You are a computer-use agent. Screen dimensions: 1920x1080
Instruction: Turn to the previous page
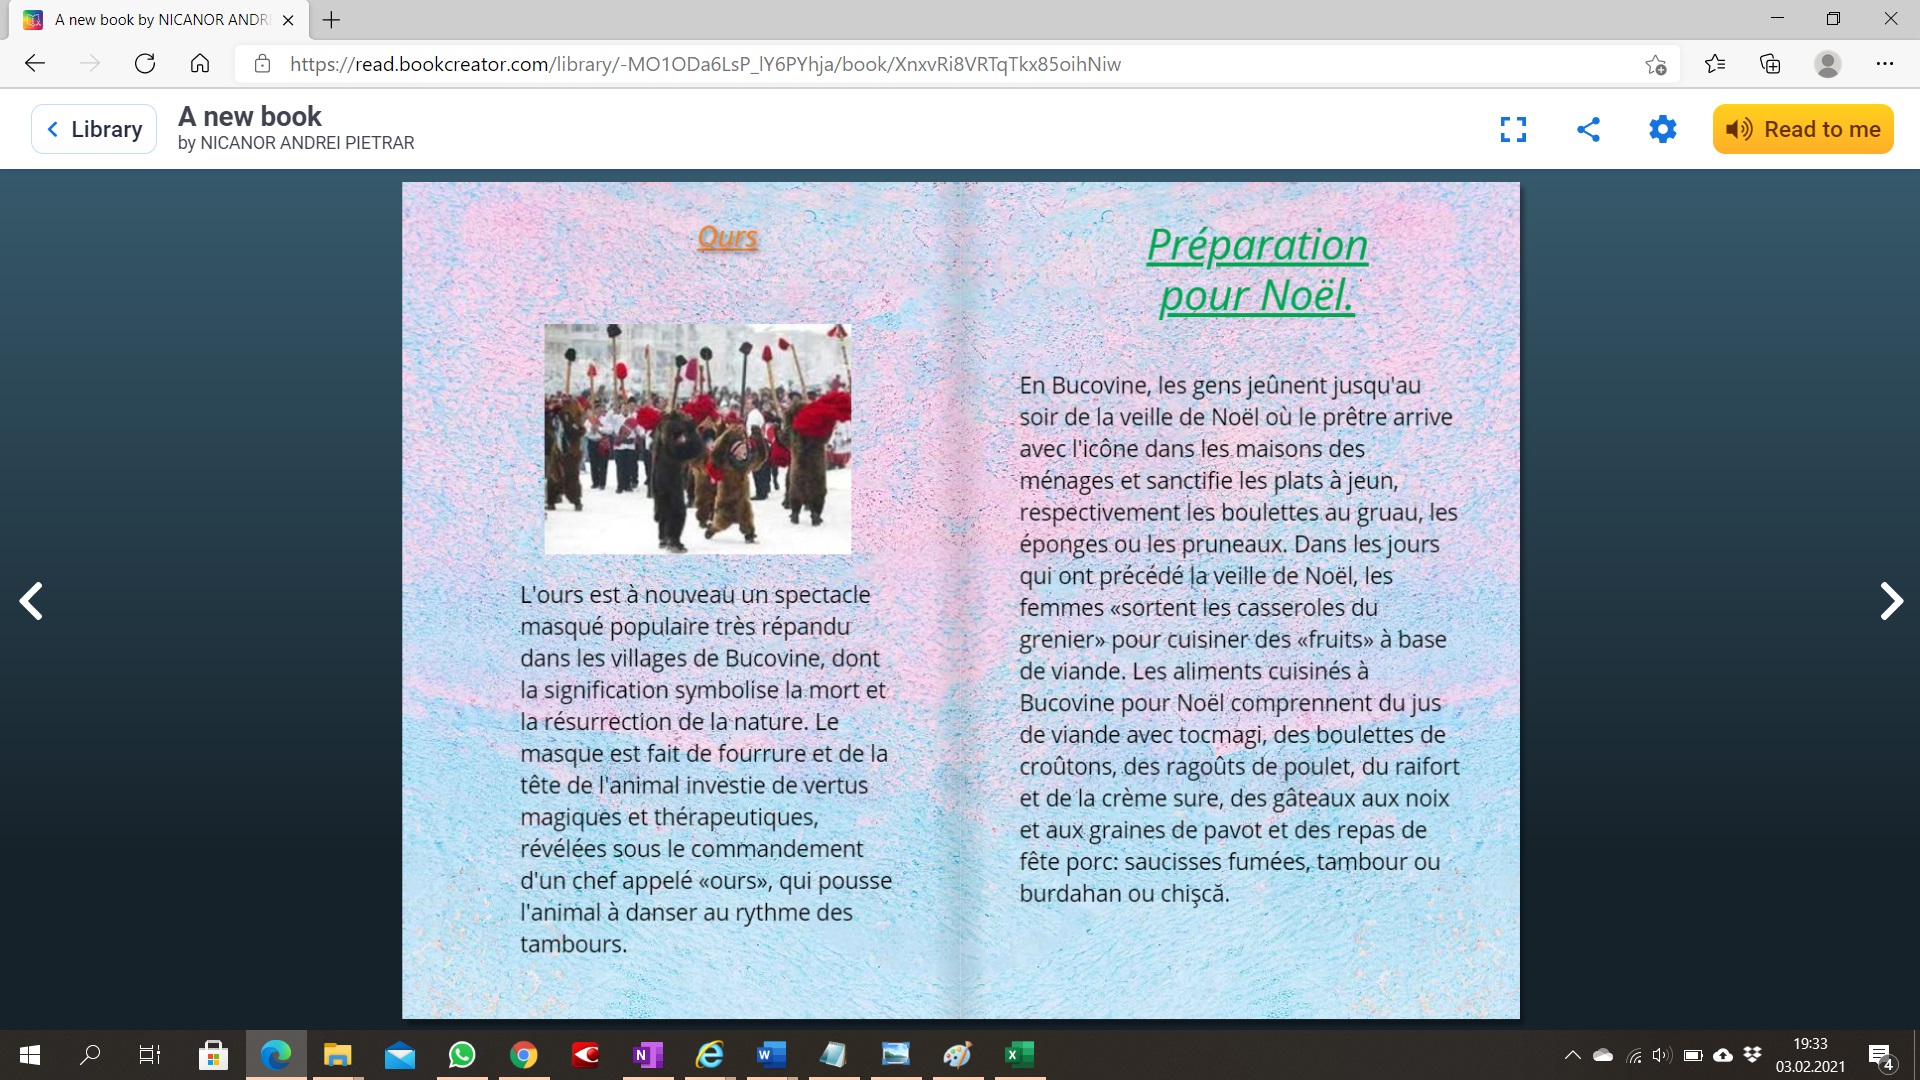[x=31, y=601]
